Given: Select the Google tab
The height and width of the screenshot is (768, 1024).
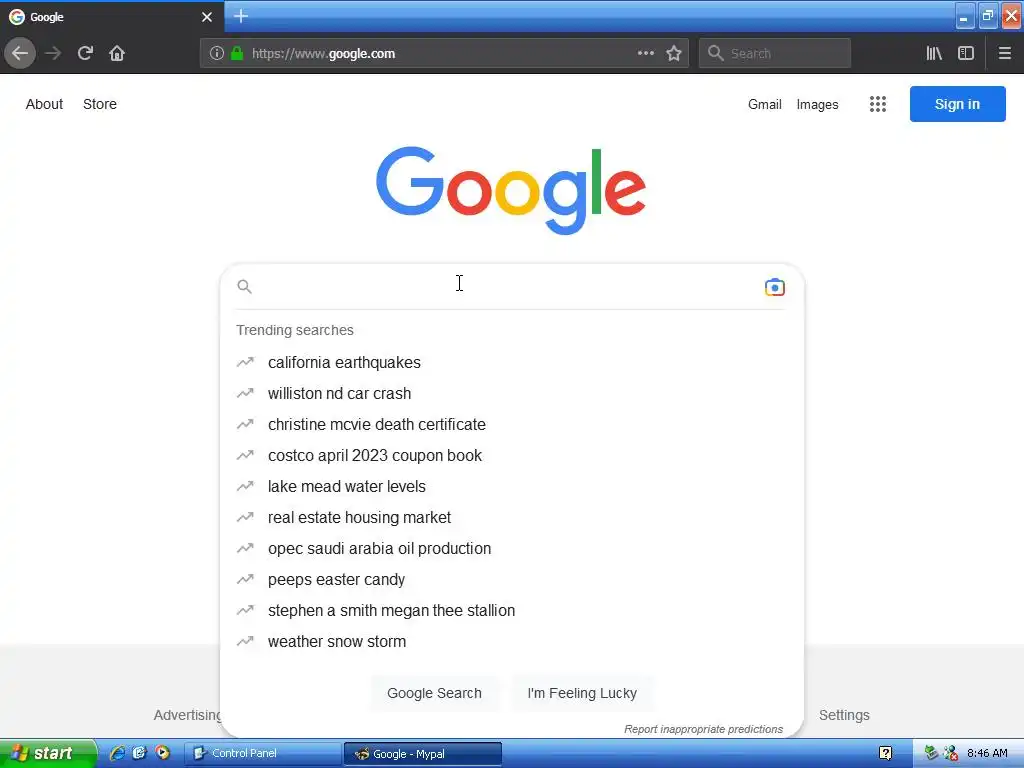Looking at the screenshot, I should click(x=112, y=17).
